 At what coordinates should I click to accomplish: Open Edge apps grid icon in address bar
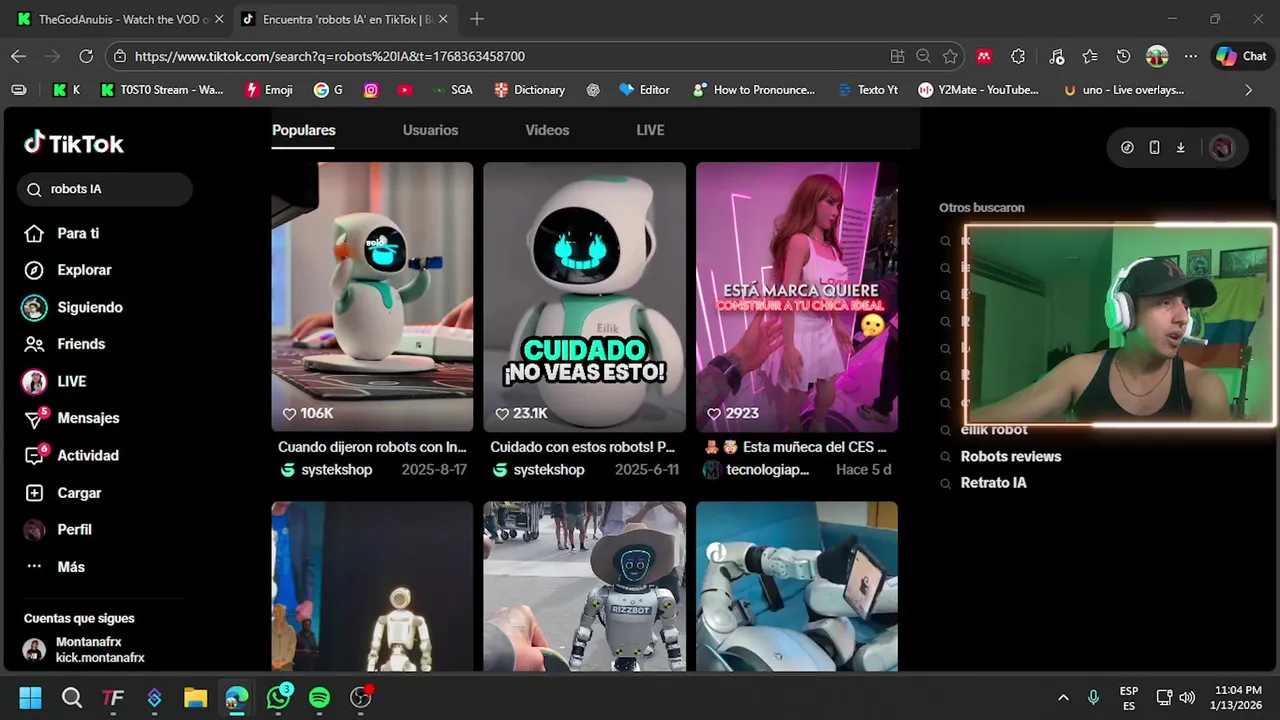[897, 57]
